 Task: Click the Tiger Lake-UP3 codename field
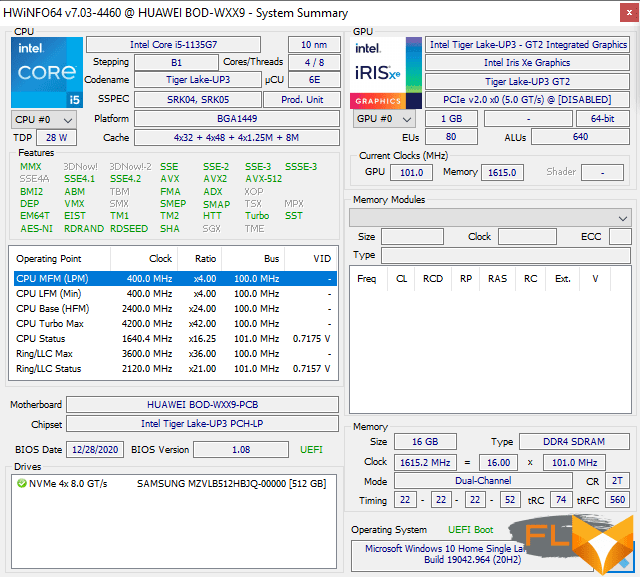[198, 80]
